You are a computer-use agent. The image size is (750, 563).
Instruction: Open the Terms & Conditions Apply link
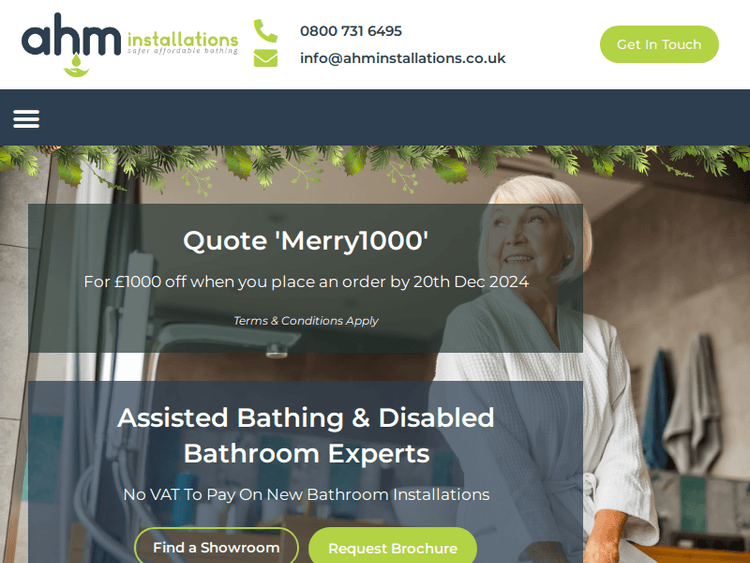click(x=306, y=320)
